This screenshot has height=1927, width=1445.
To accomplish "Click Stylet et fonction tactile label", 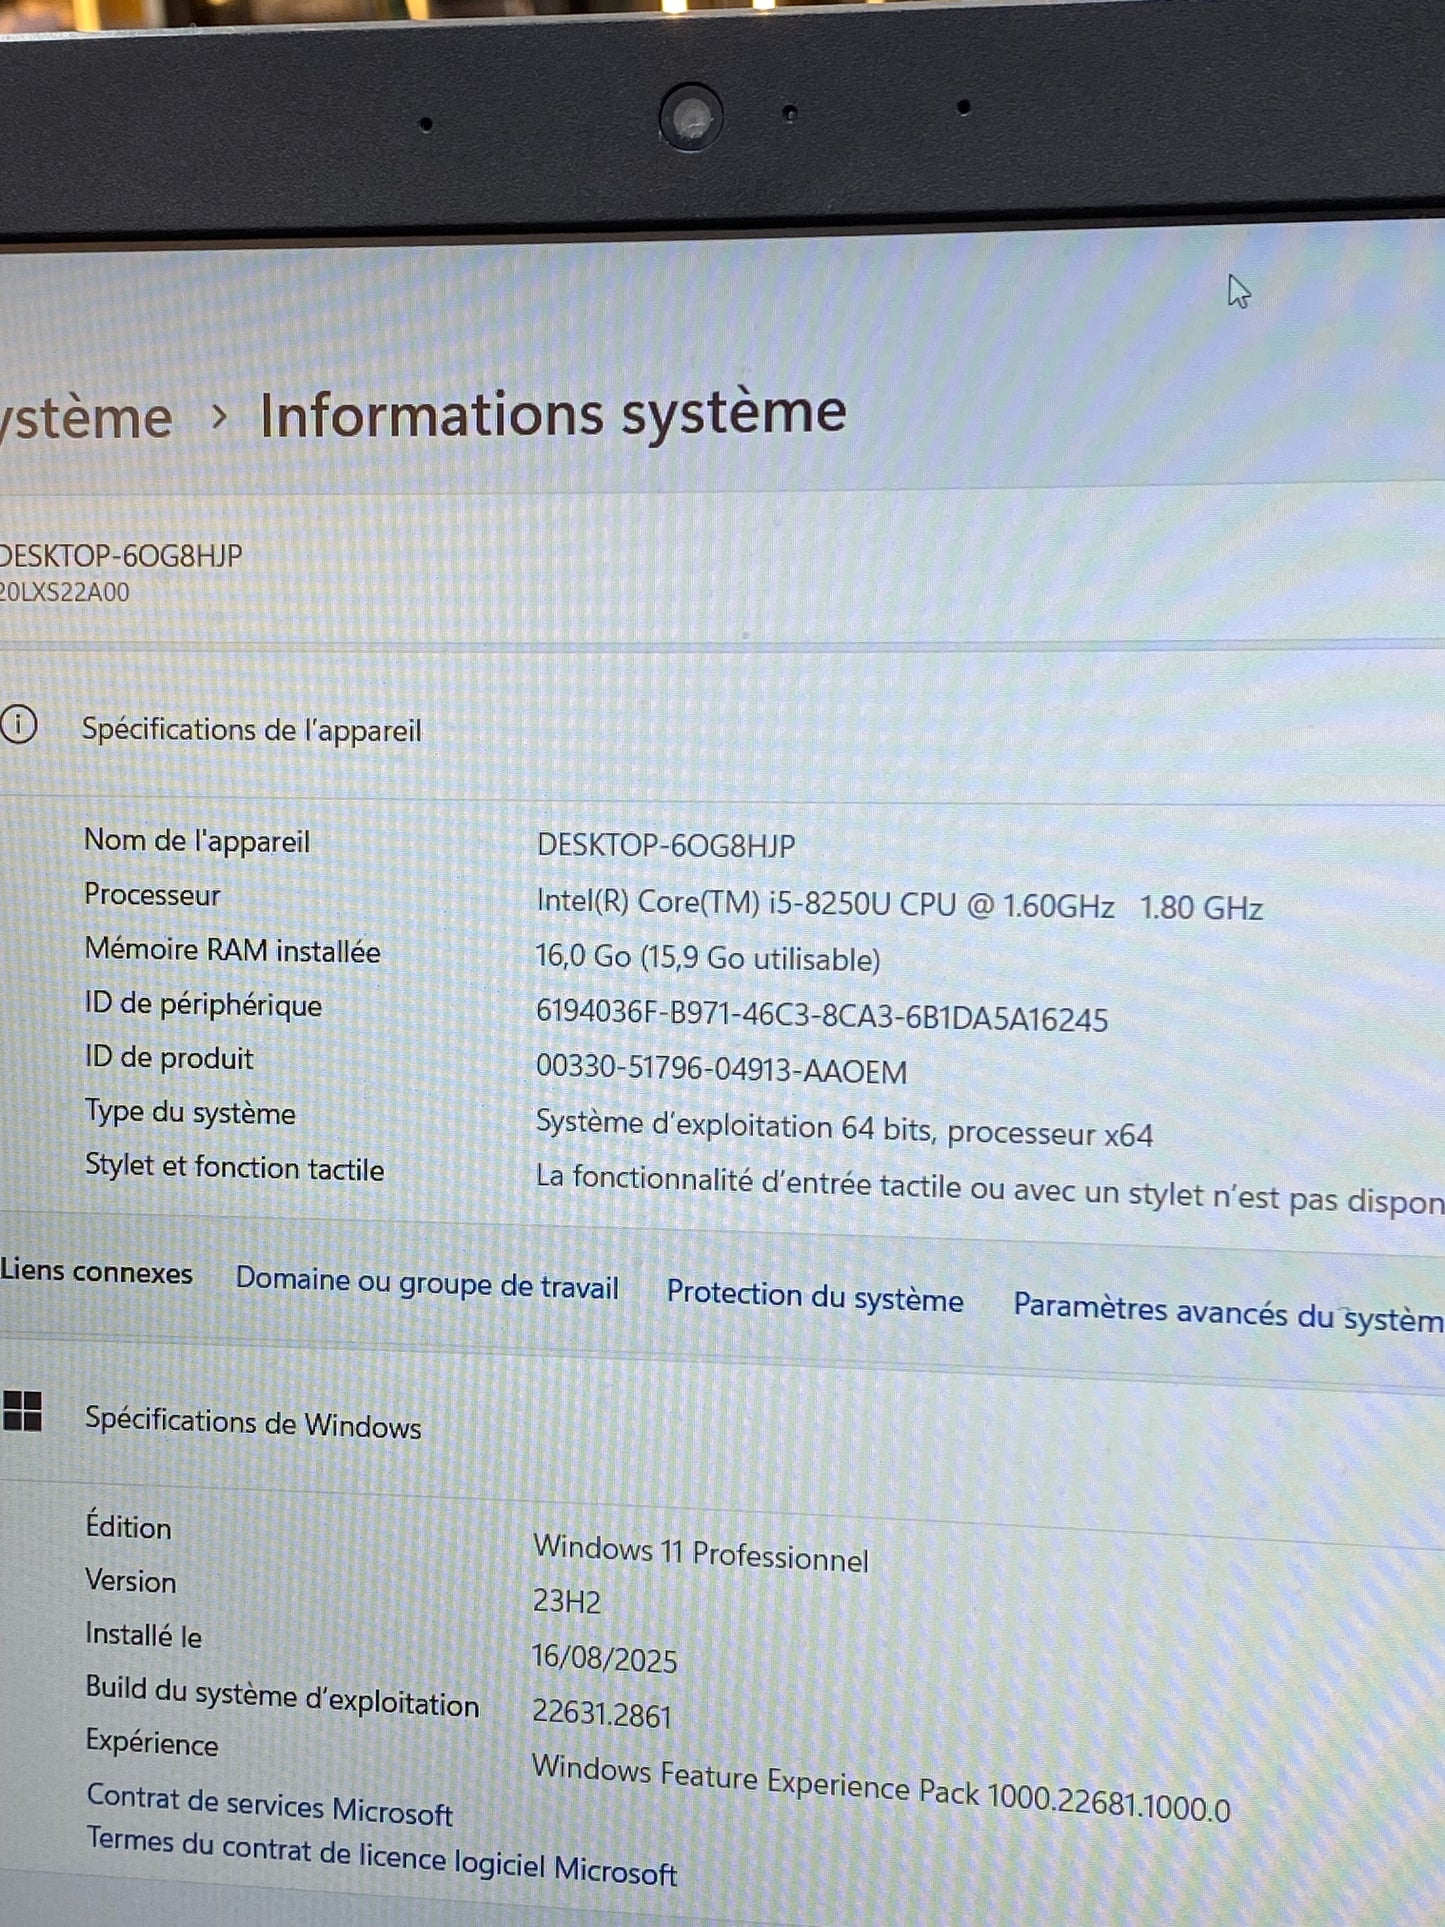I will click(234, 1167).
